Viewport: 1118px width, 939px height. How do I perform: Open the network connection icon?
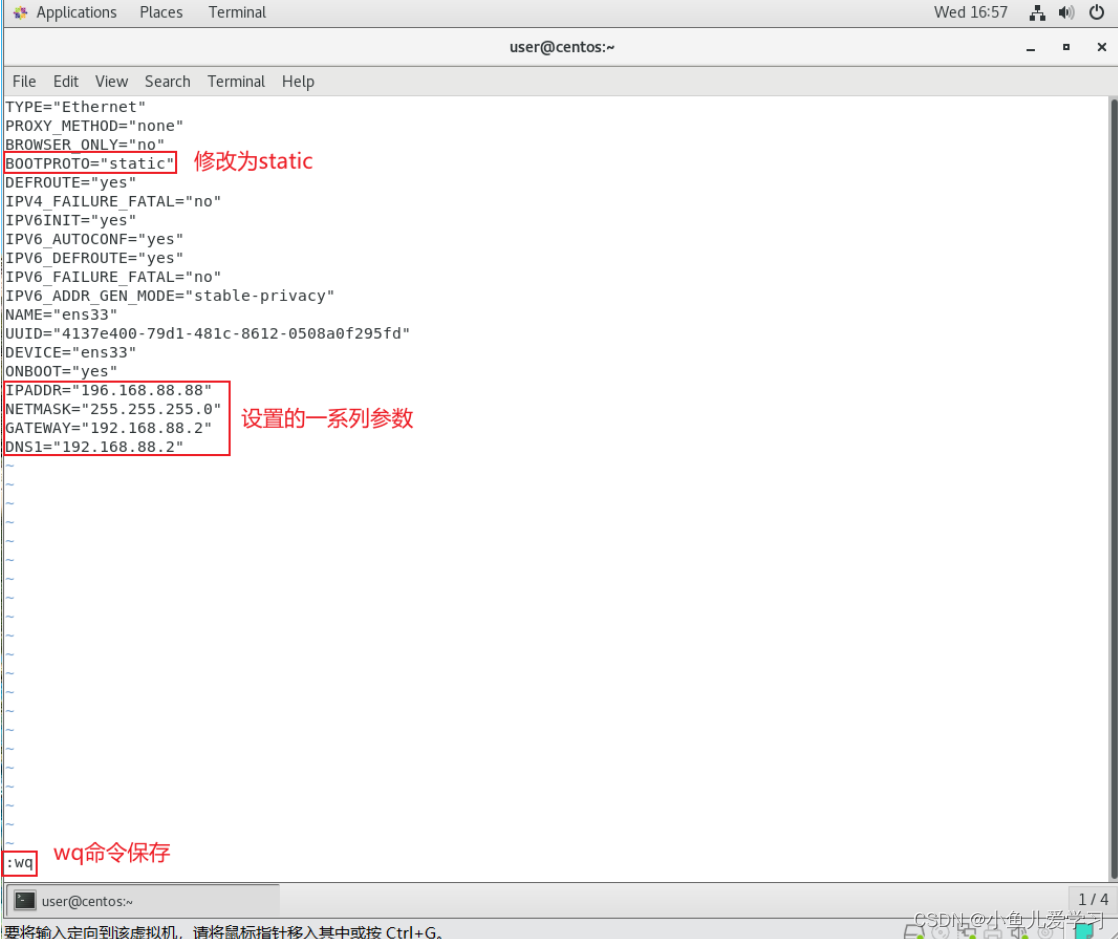pos(1037,12)
